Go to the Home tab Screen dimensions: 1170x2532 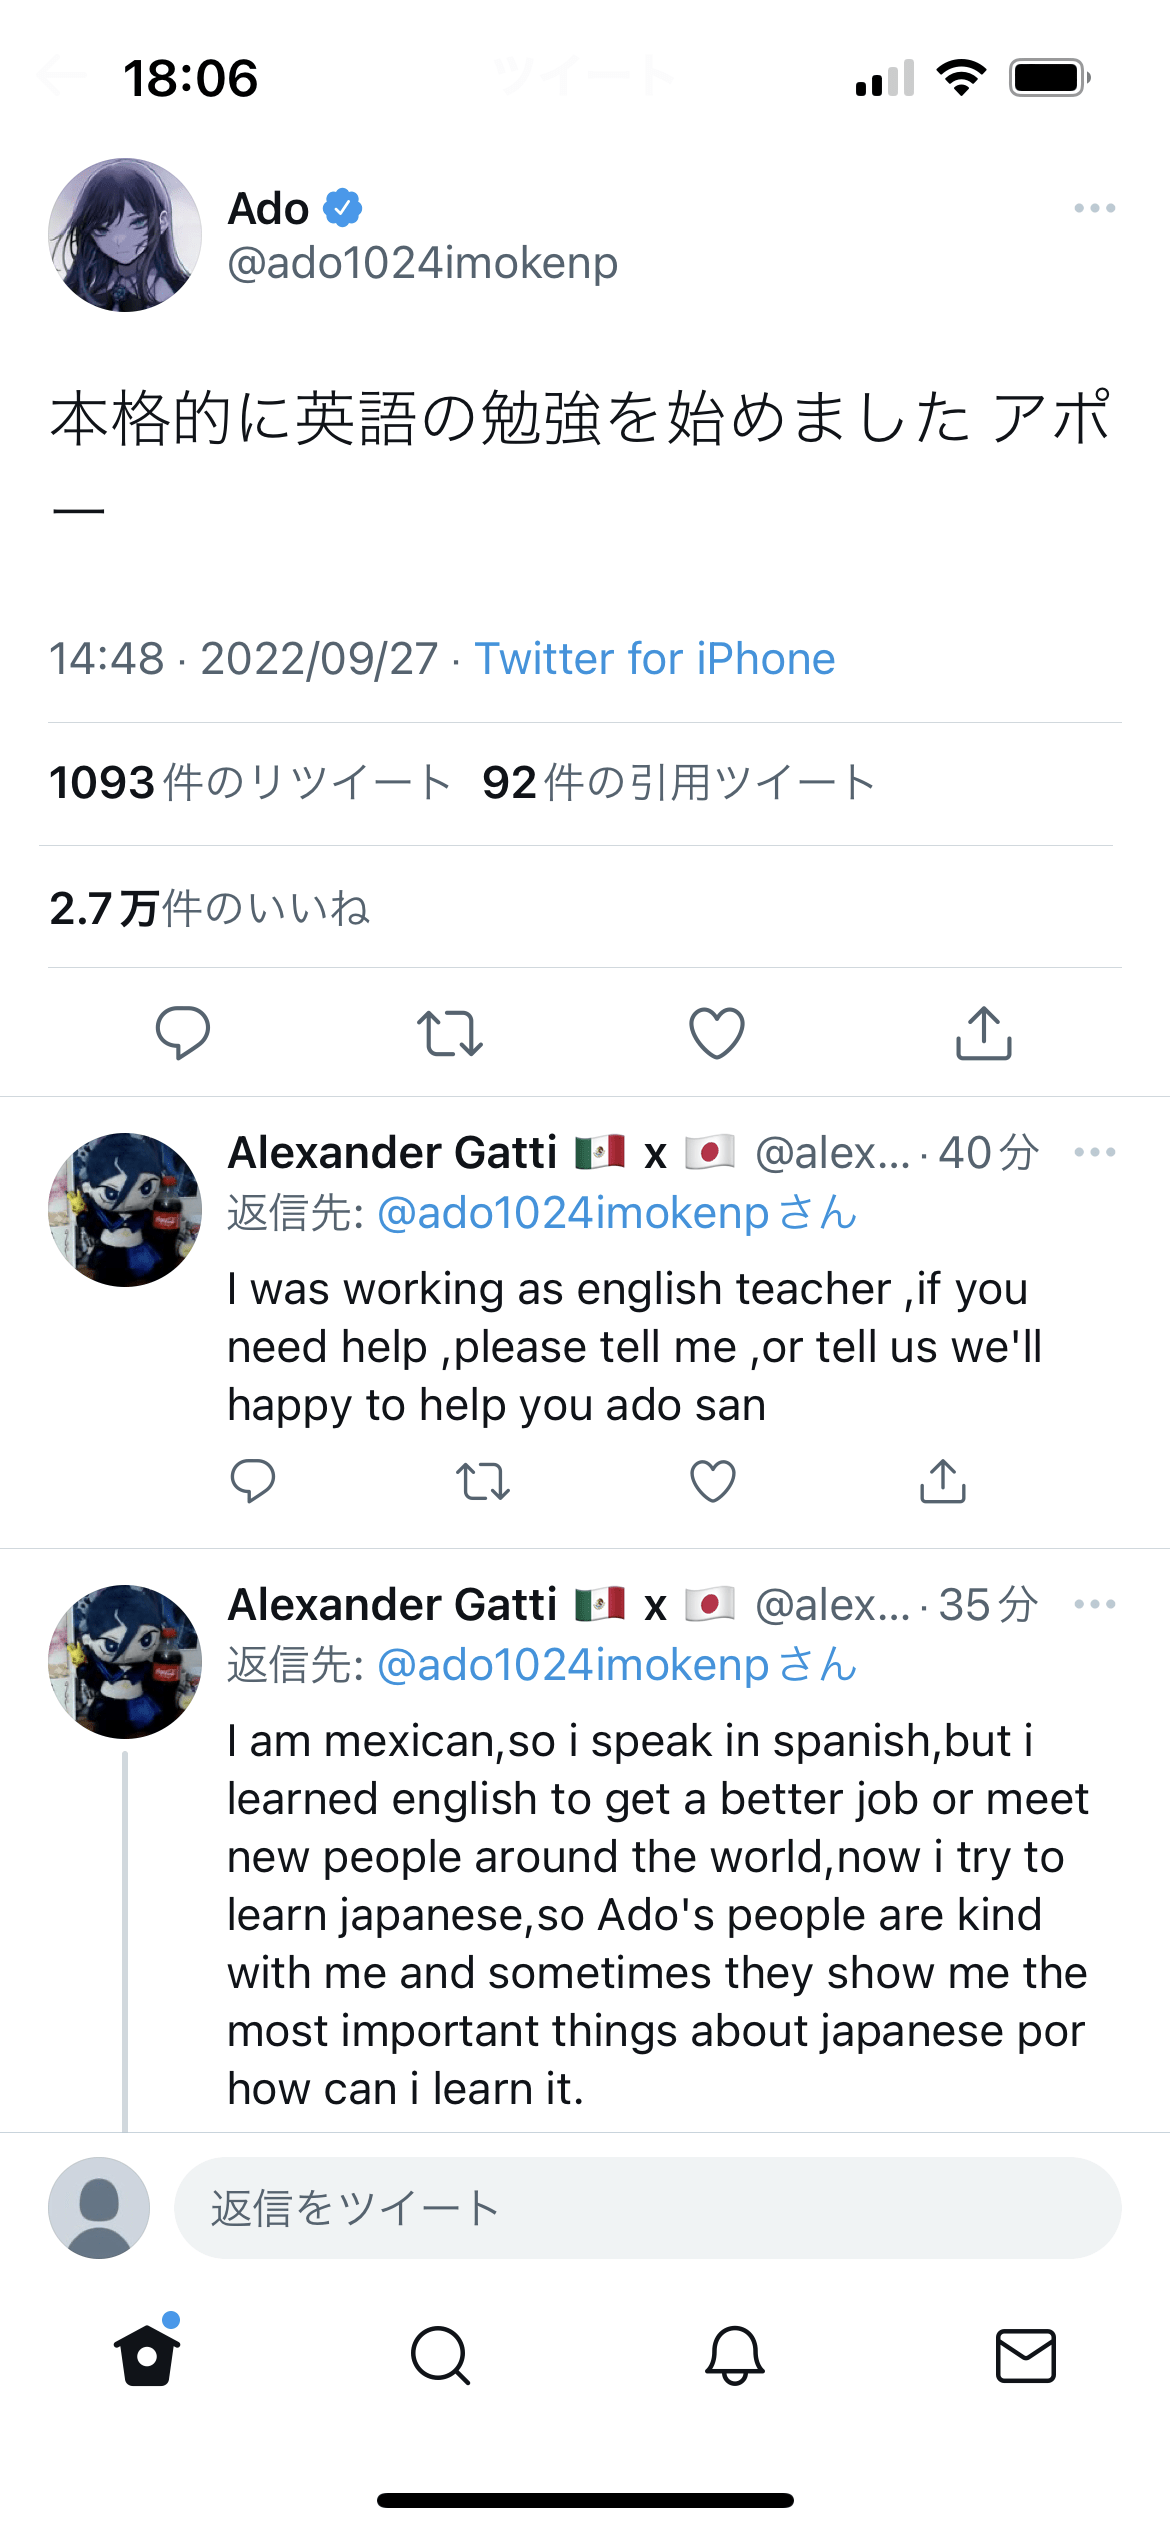(147, 2356)
